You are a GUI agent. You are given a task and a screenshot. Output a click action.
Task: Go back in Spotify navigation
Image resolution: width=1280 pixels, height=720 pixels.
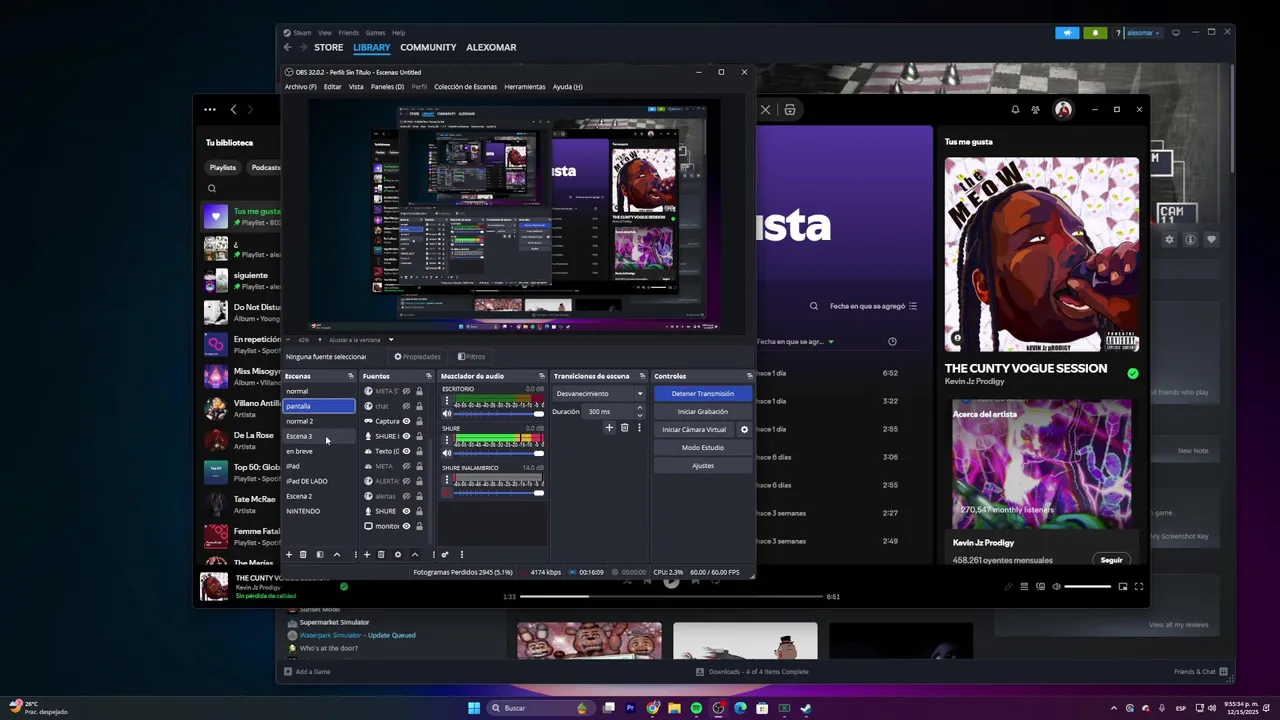[x=234, y=109]
